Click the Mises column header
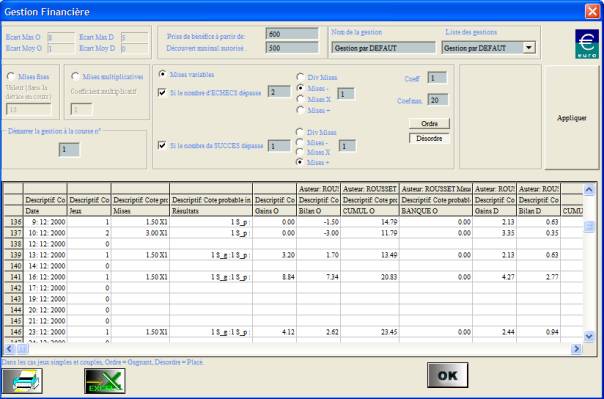This screenshot has height=399, width=604. (x=140, y=211)
